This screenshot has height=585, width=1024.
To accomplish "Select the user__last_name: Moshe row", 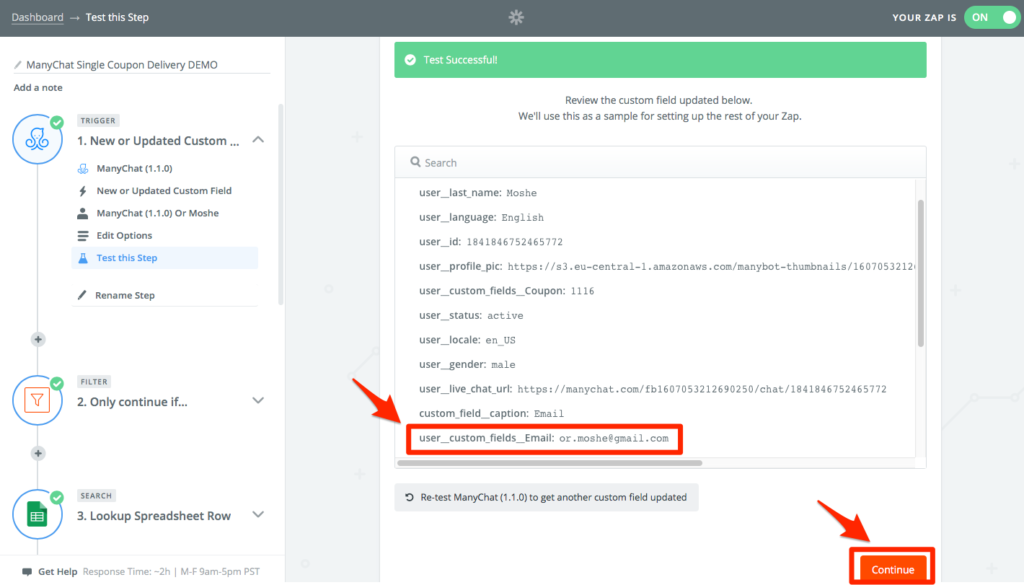I will tap(477, 193).
